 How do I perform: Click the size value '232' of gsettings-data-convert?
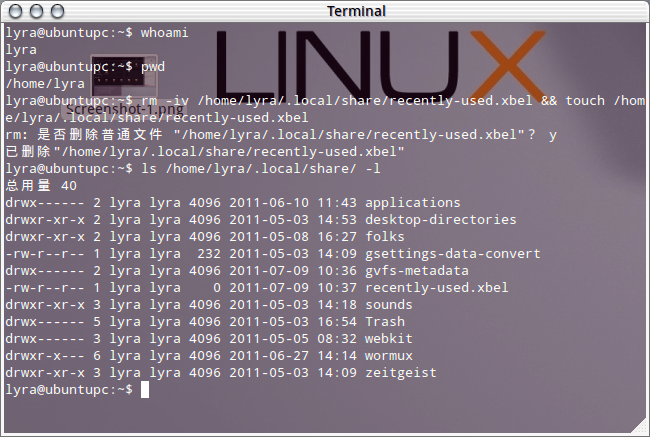tap(209, 254)
